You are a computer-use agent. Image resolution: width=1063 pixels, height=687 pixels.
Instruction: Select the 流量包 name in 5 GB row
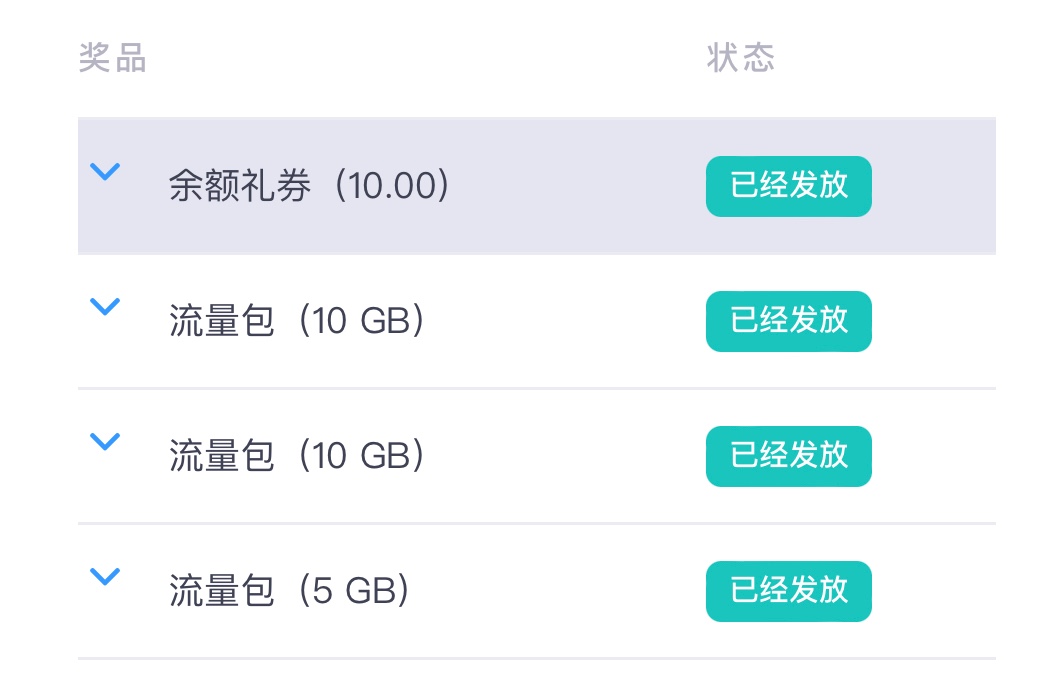click(x=221, y=592)
